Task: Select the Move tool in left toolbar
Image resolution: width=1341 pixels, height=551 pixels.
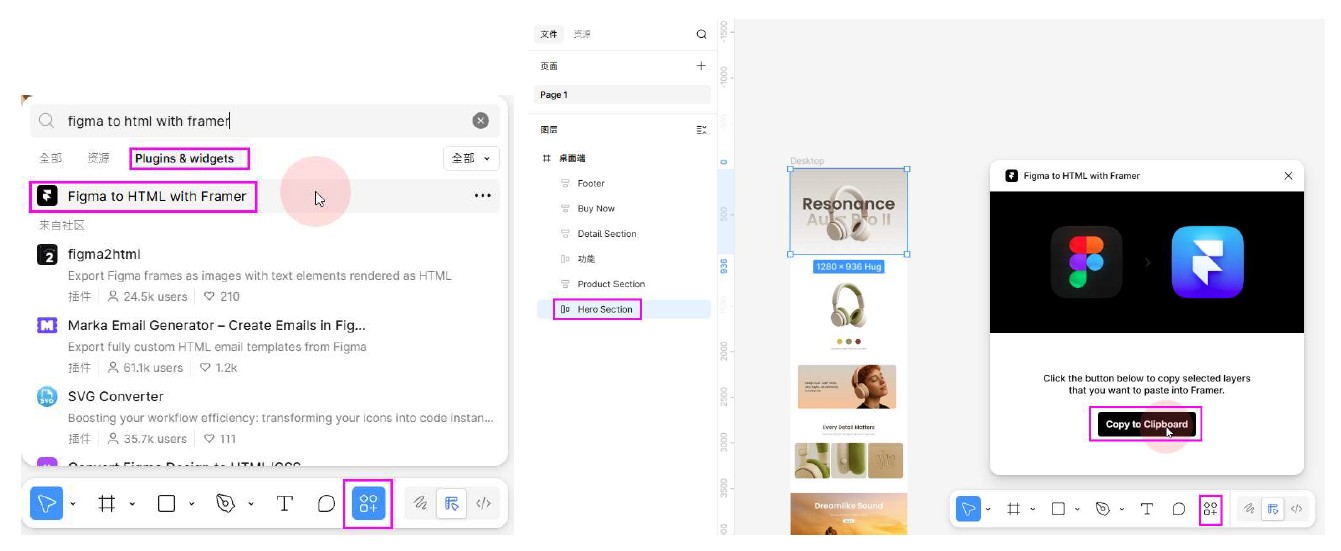Action: 46,503
